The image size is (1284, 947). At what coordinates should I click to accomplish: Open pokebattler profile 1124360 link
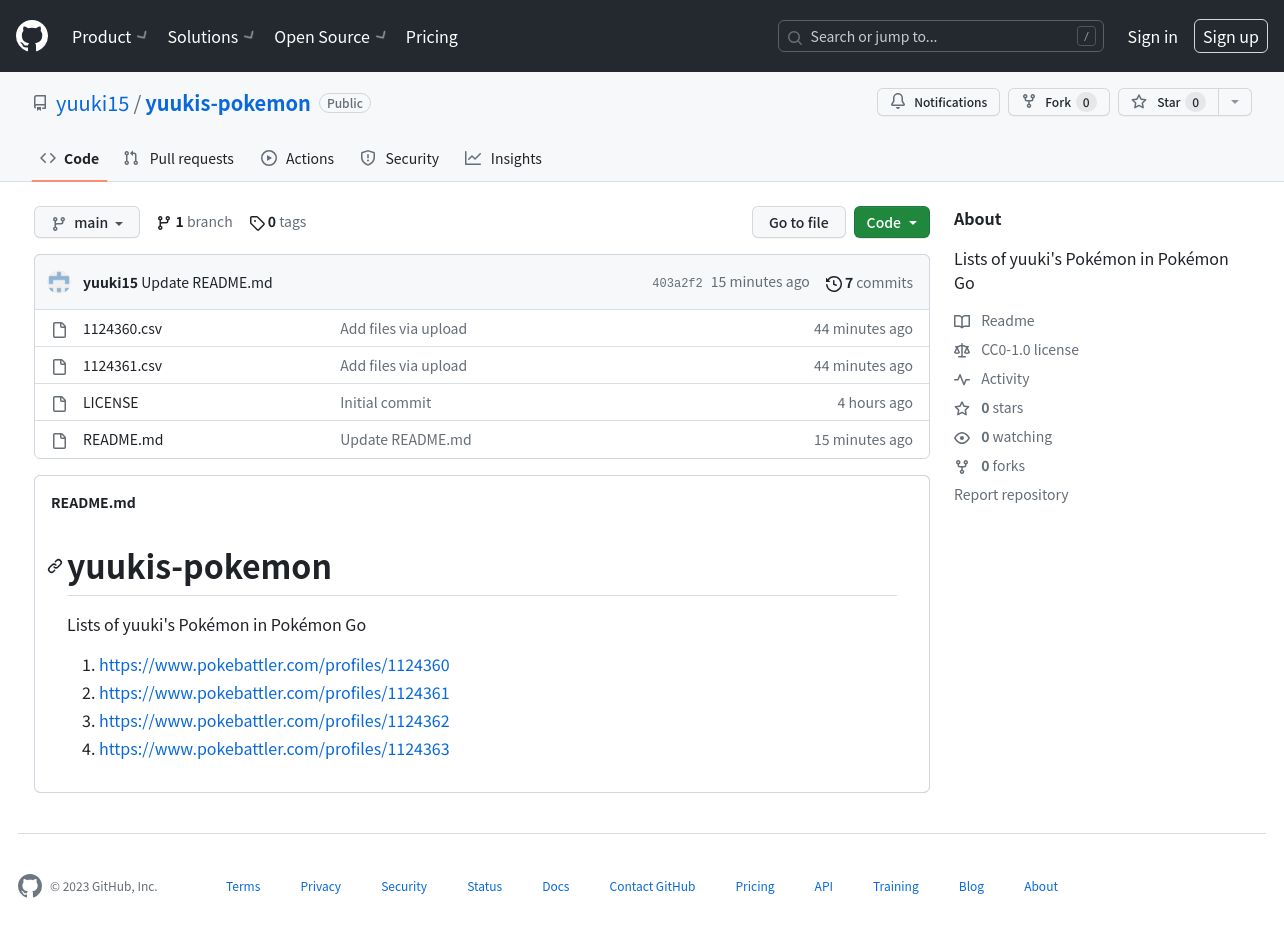point(274,665)
